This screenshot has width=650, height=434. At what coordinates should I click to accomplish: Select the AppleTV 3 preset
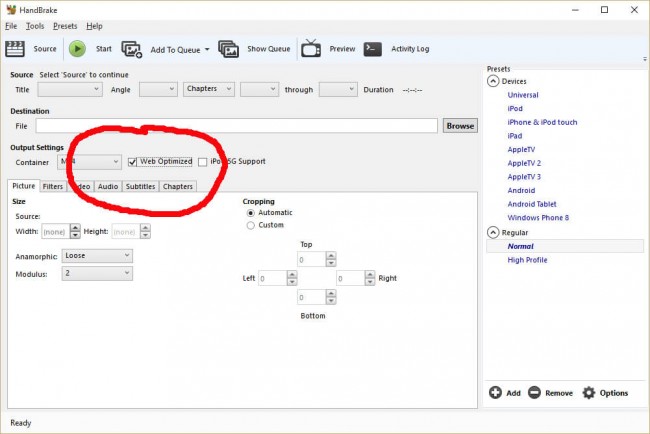point(524,177)
